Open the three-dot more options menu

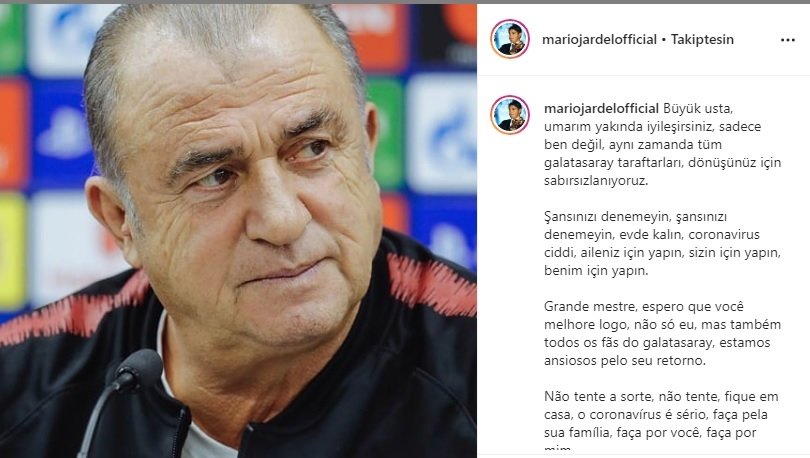tap(787, 40)
